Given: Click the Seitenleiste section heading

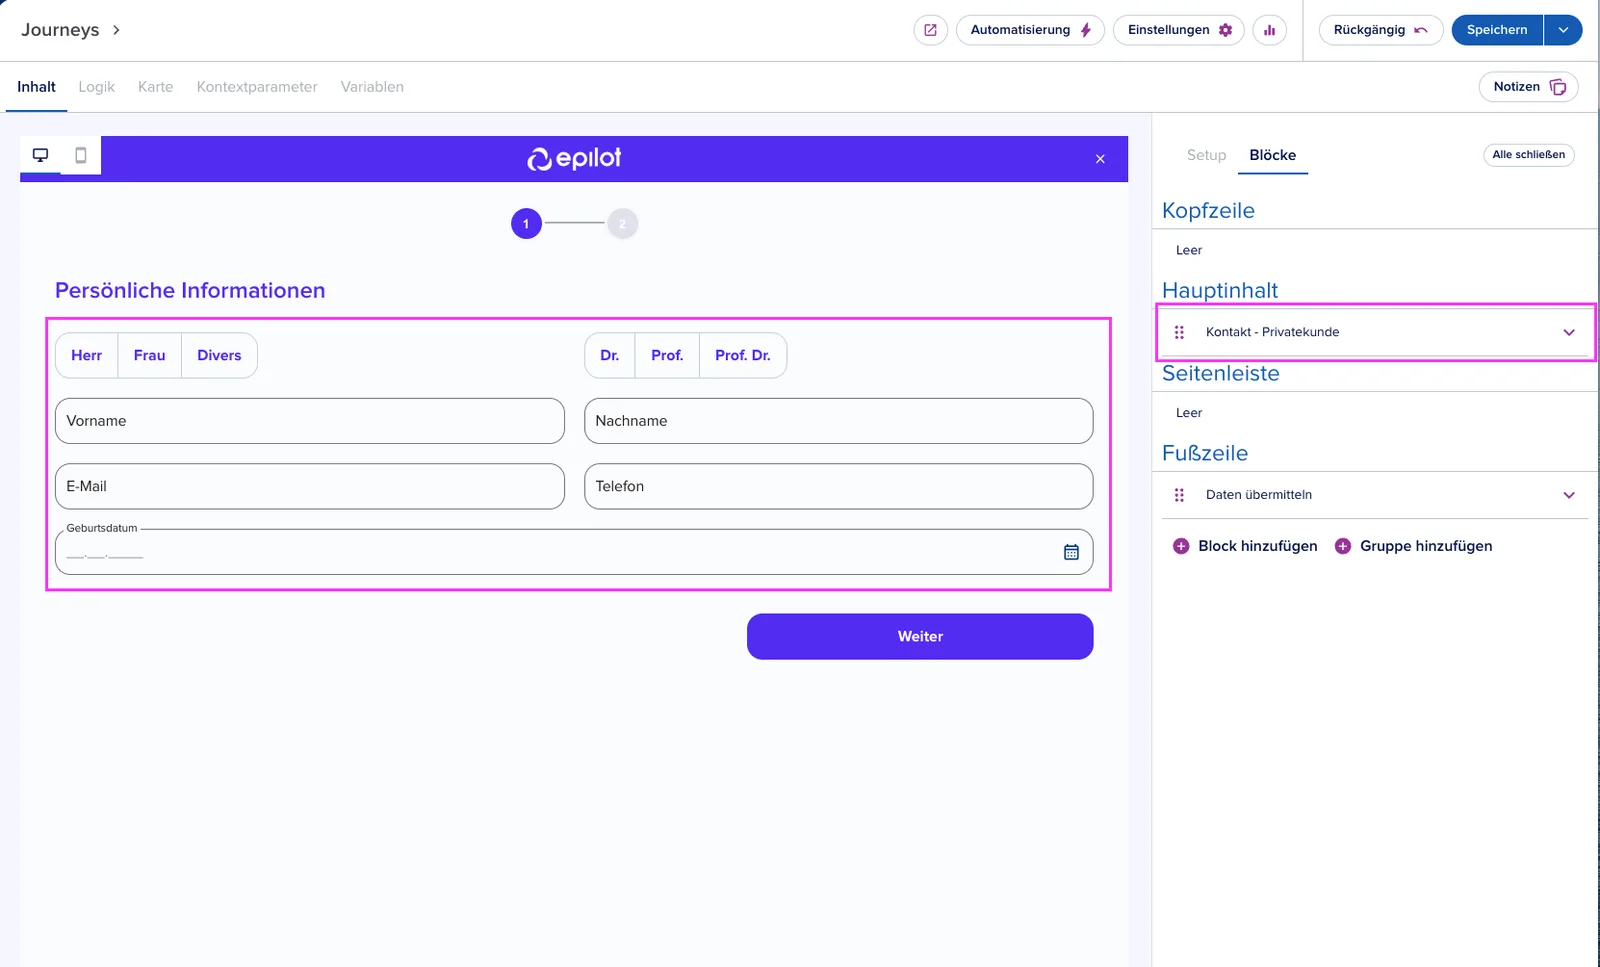Looking at the screenshot, I should [1221, 374].
